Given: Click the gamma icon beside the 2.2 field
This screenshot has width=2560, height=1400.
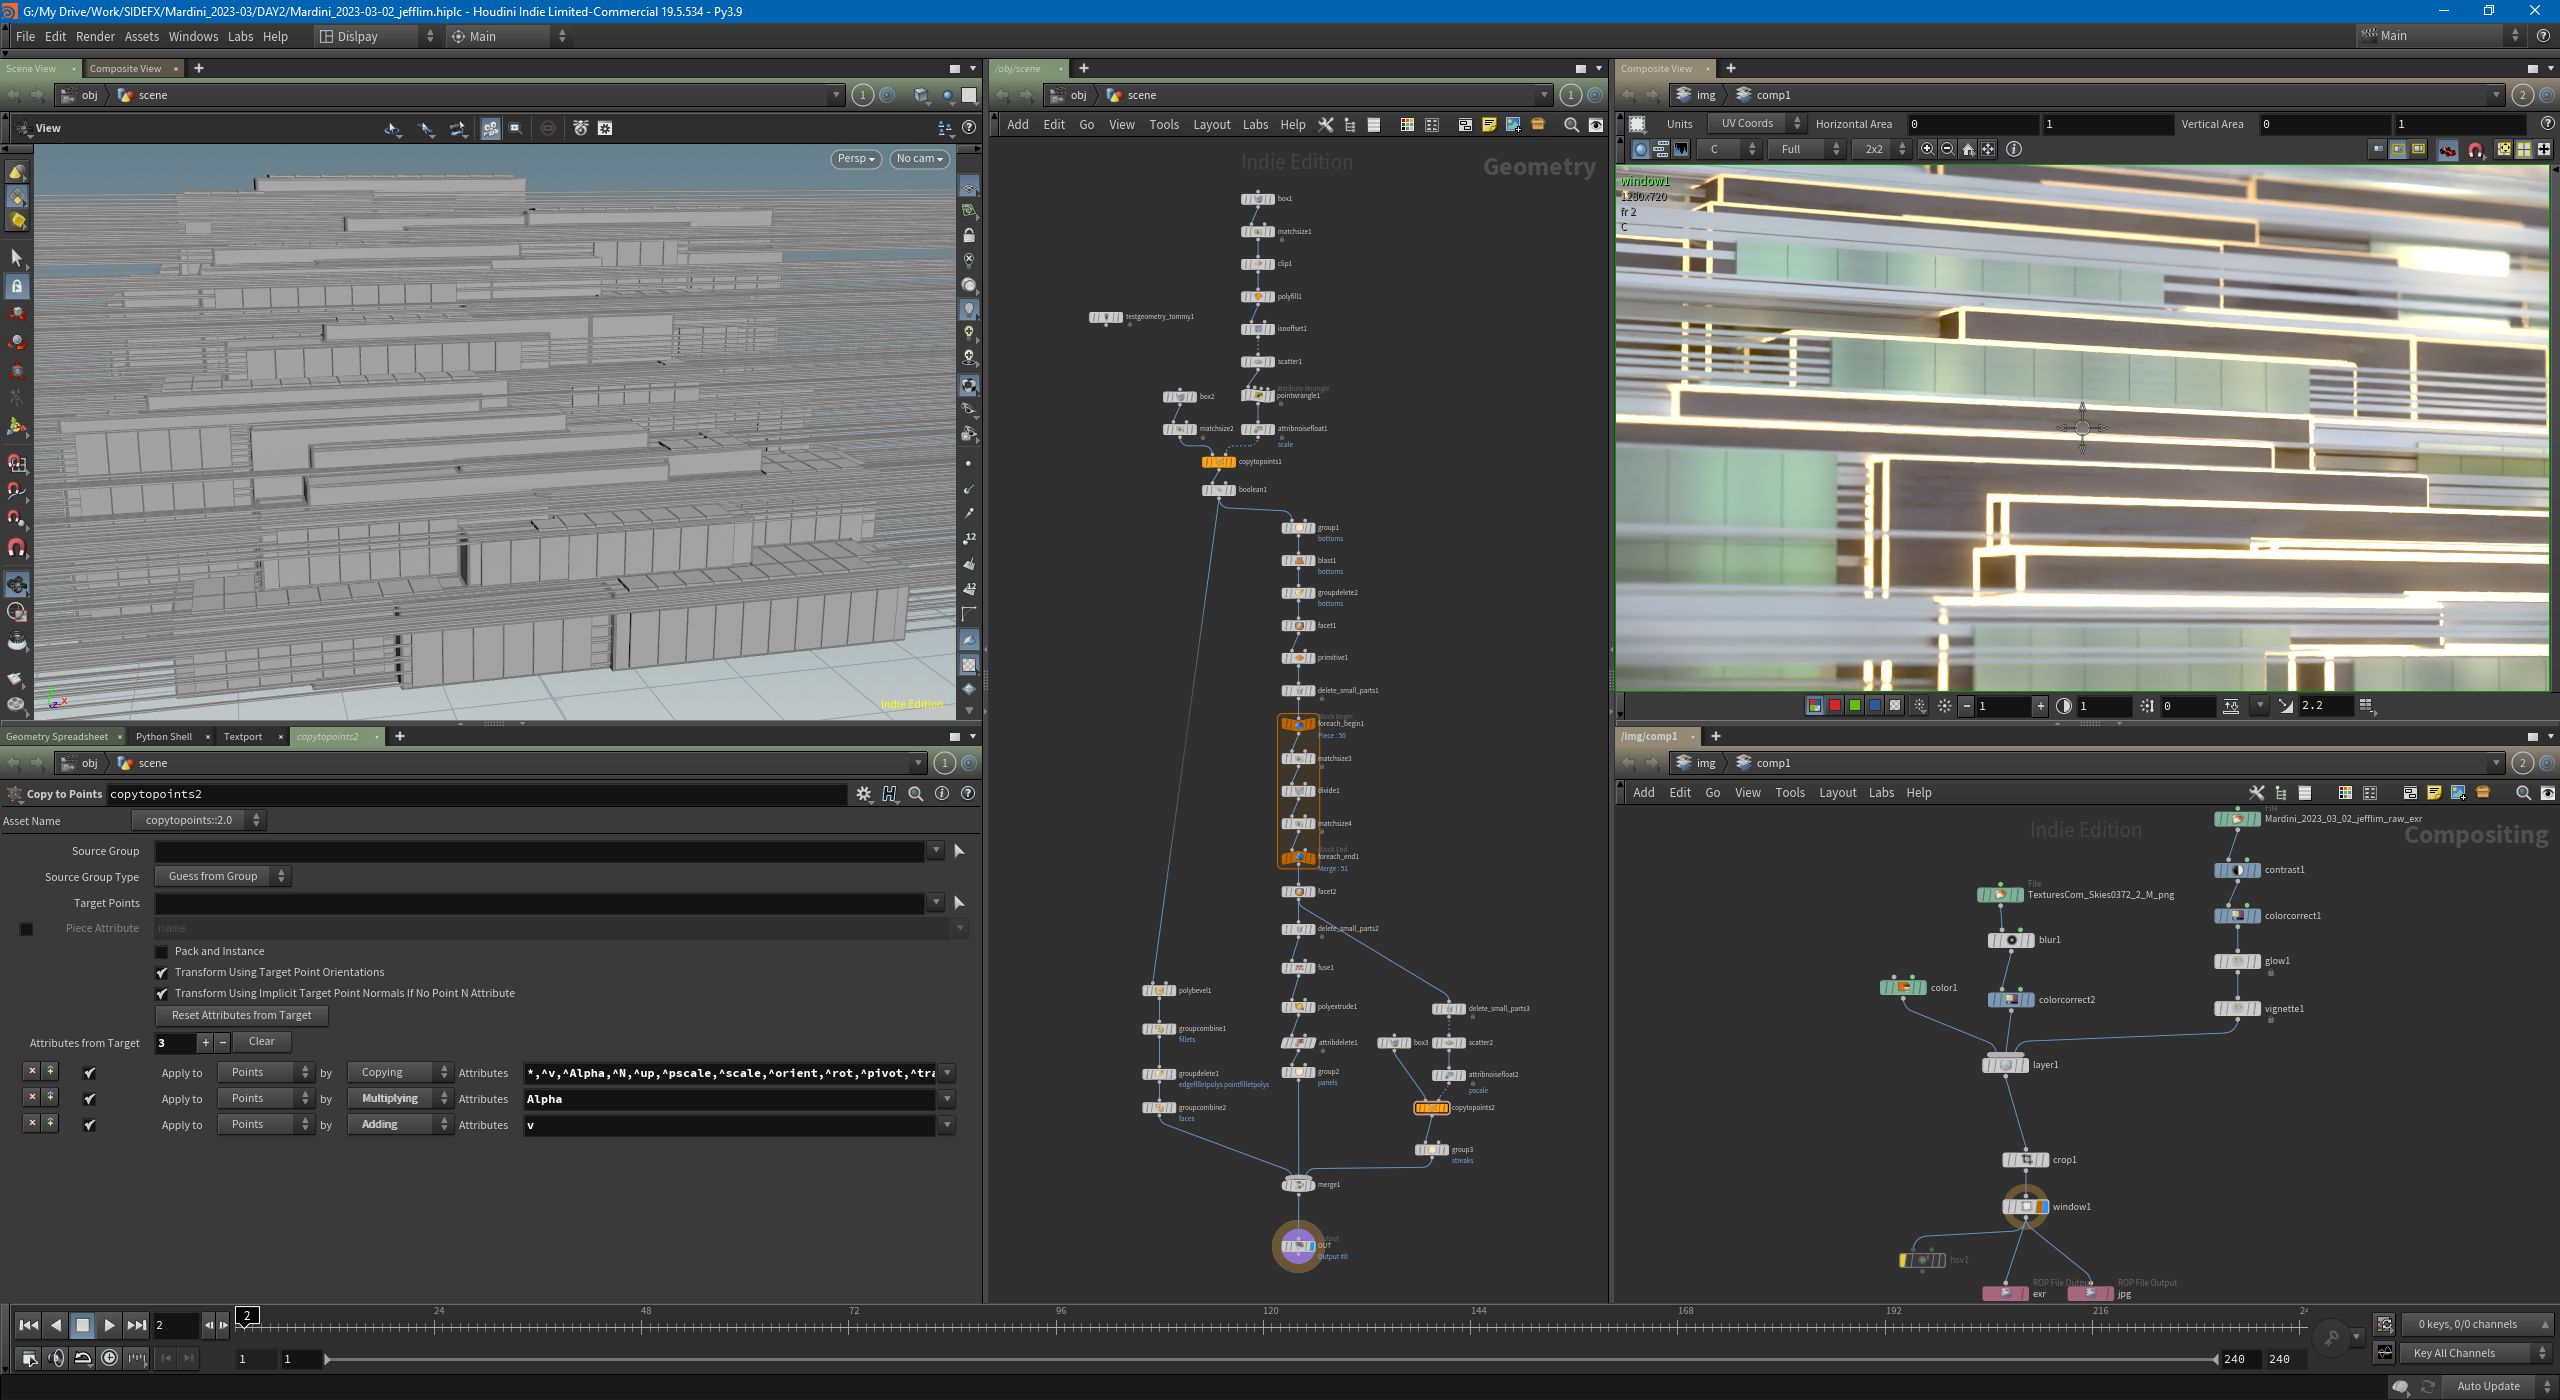Looking at the screenshot, I should click(2286, 706).
